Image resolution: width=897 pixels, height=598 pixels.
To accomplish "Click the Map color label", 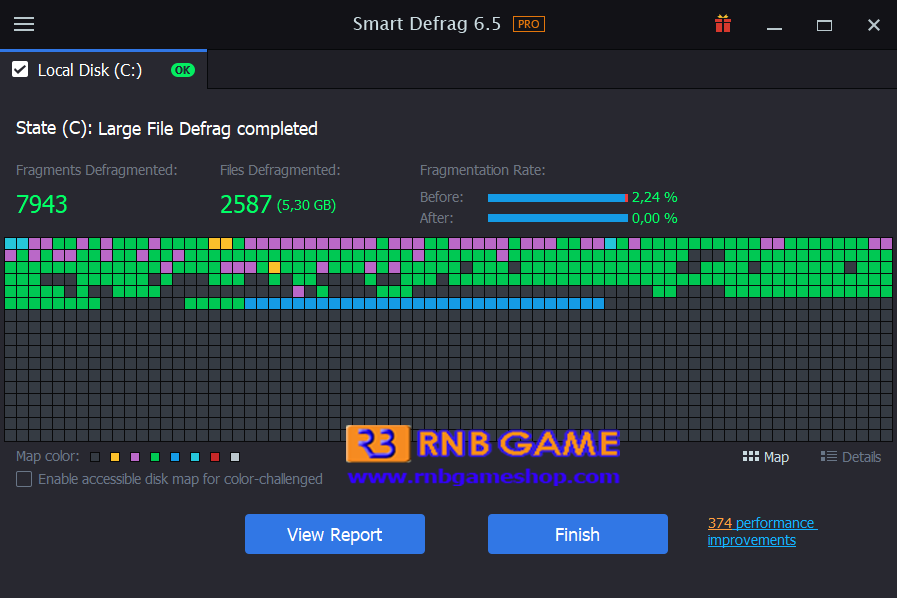I will [47, 456].
